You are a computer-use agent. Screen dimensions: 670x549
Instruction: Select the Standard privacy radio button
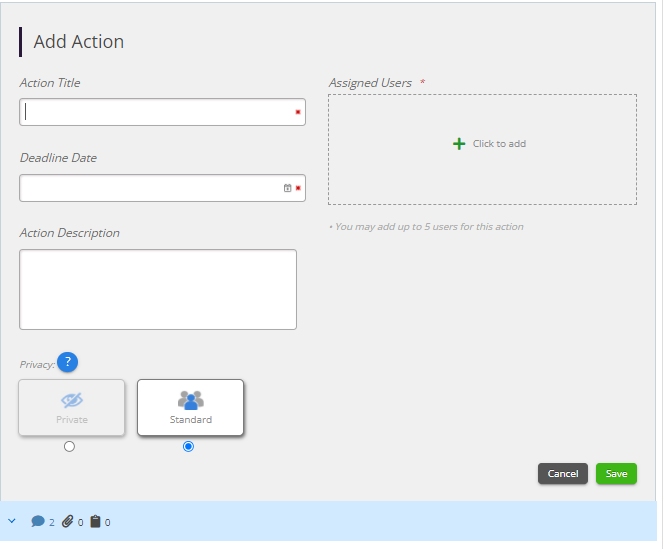click(x=189, y=447)
